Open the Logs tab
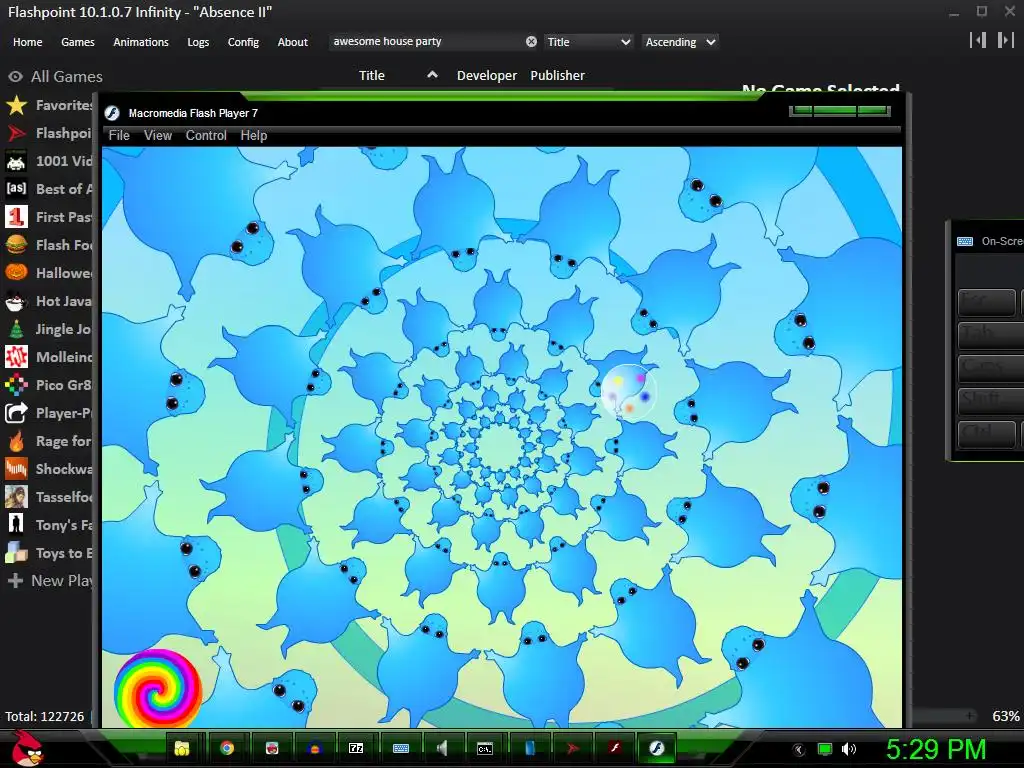The image size is (1024, 768). point(198,42)
